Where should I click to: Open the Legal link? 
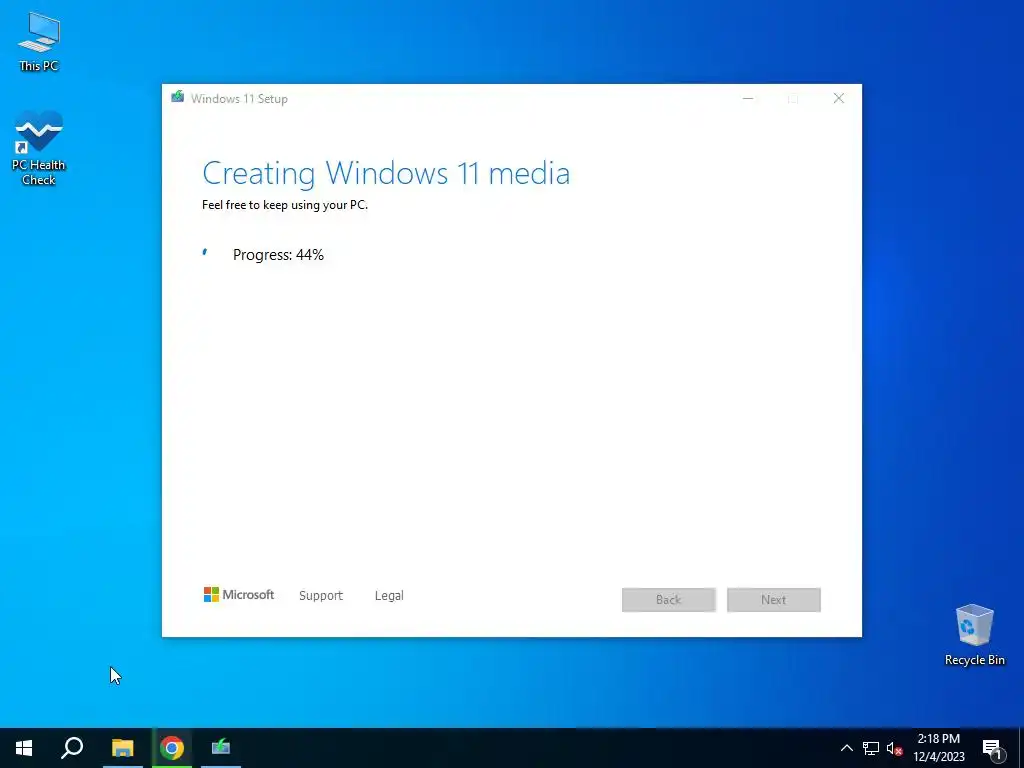(x=389, y=596)
